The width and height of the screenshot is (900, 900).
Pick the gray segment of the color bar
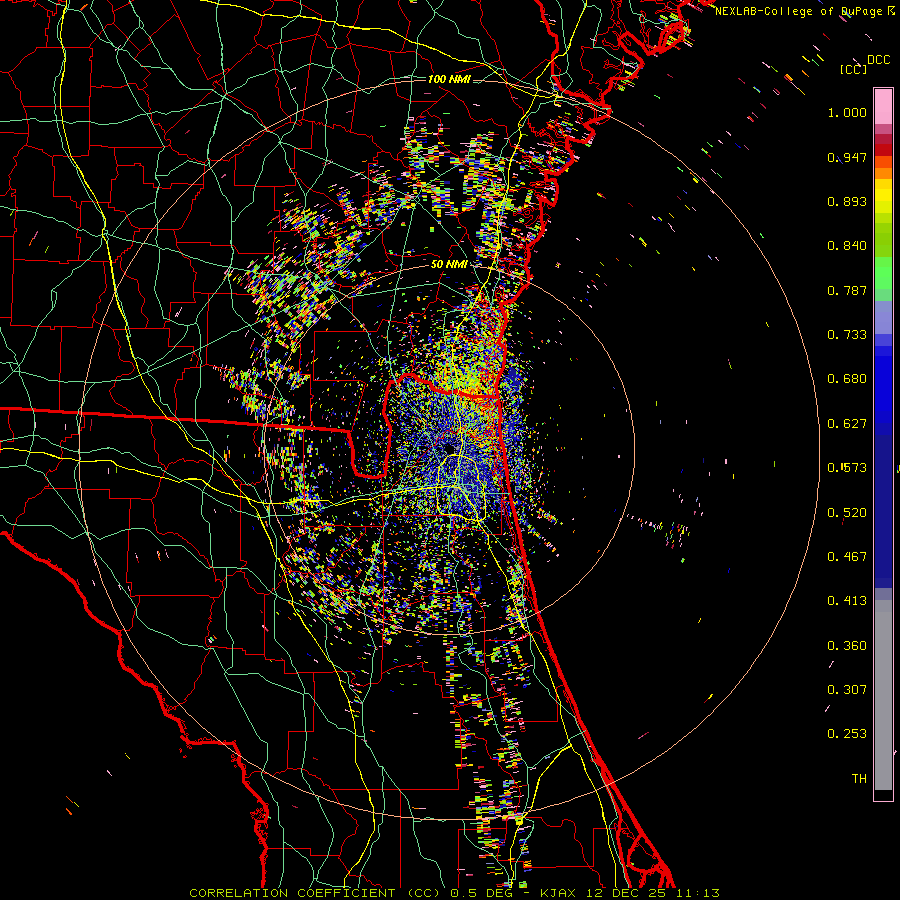pyautogui.click(x=883, y=695)
